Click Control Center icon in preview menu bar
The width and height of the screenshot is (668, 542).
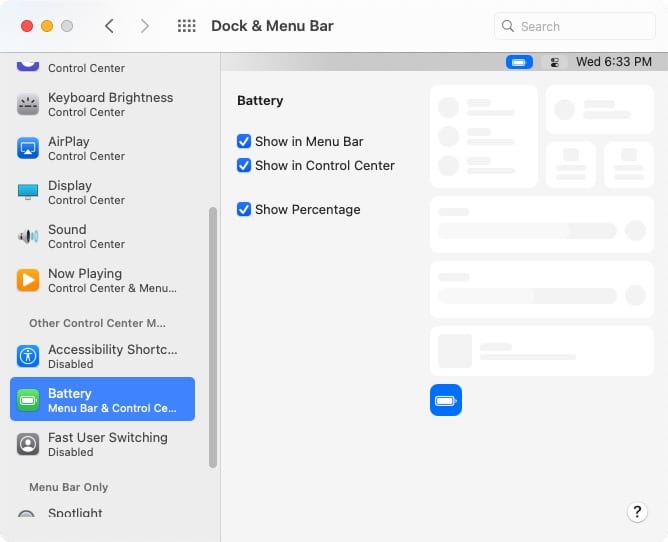pyautogui.click(x=554, y=63)
